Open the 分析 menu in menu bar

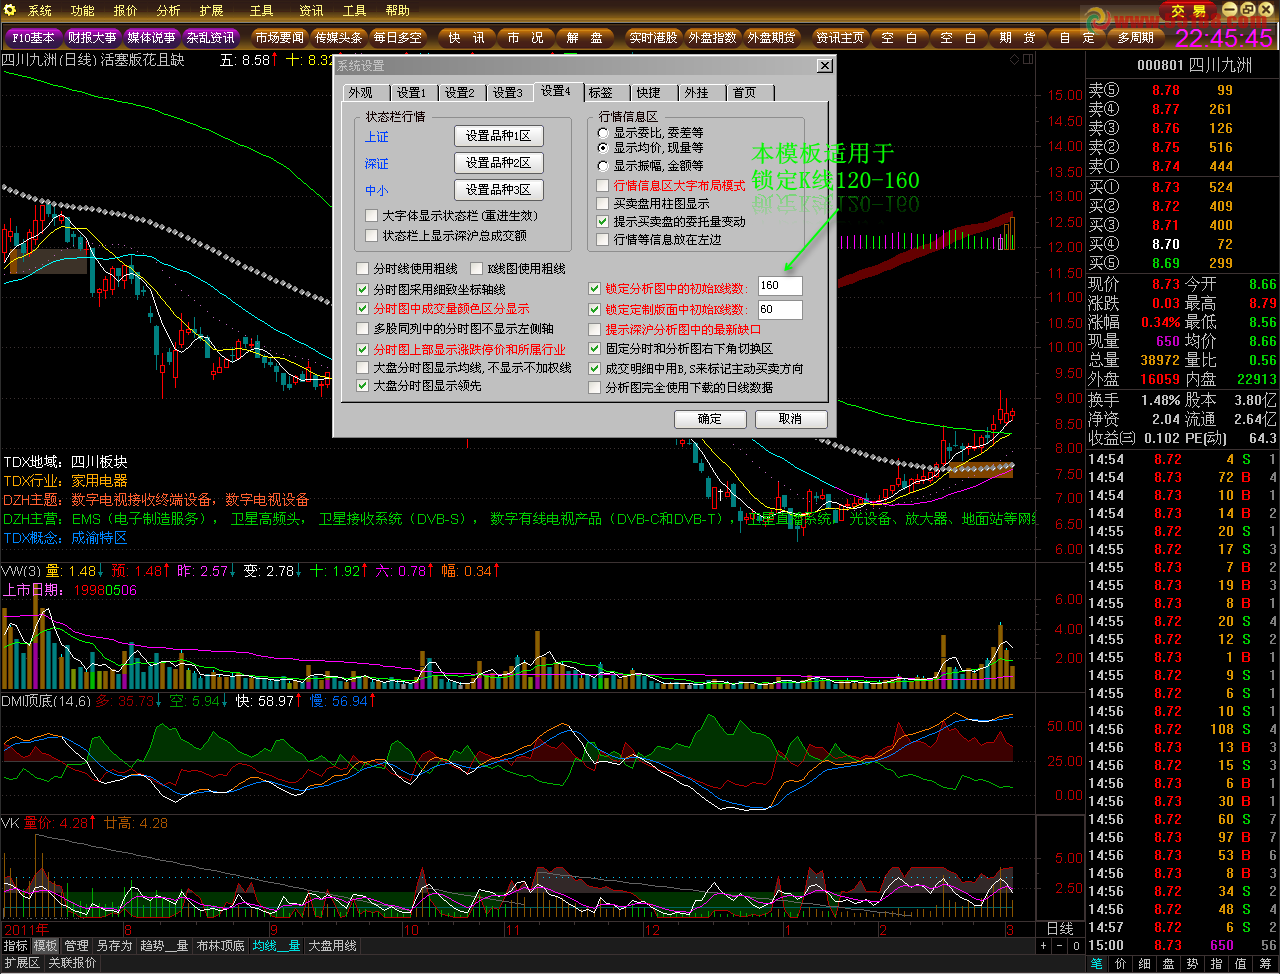[x=168, y=11]
